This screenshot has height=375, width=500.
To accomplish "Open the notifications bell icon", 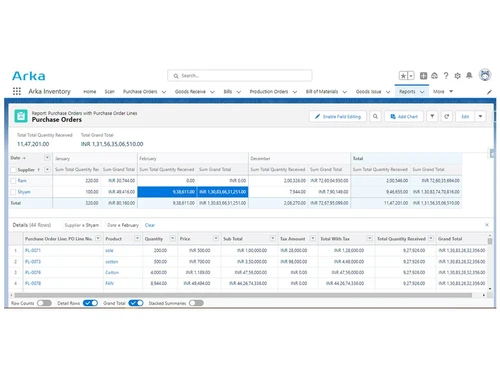I will coord(469,76).
